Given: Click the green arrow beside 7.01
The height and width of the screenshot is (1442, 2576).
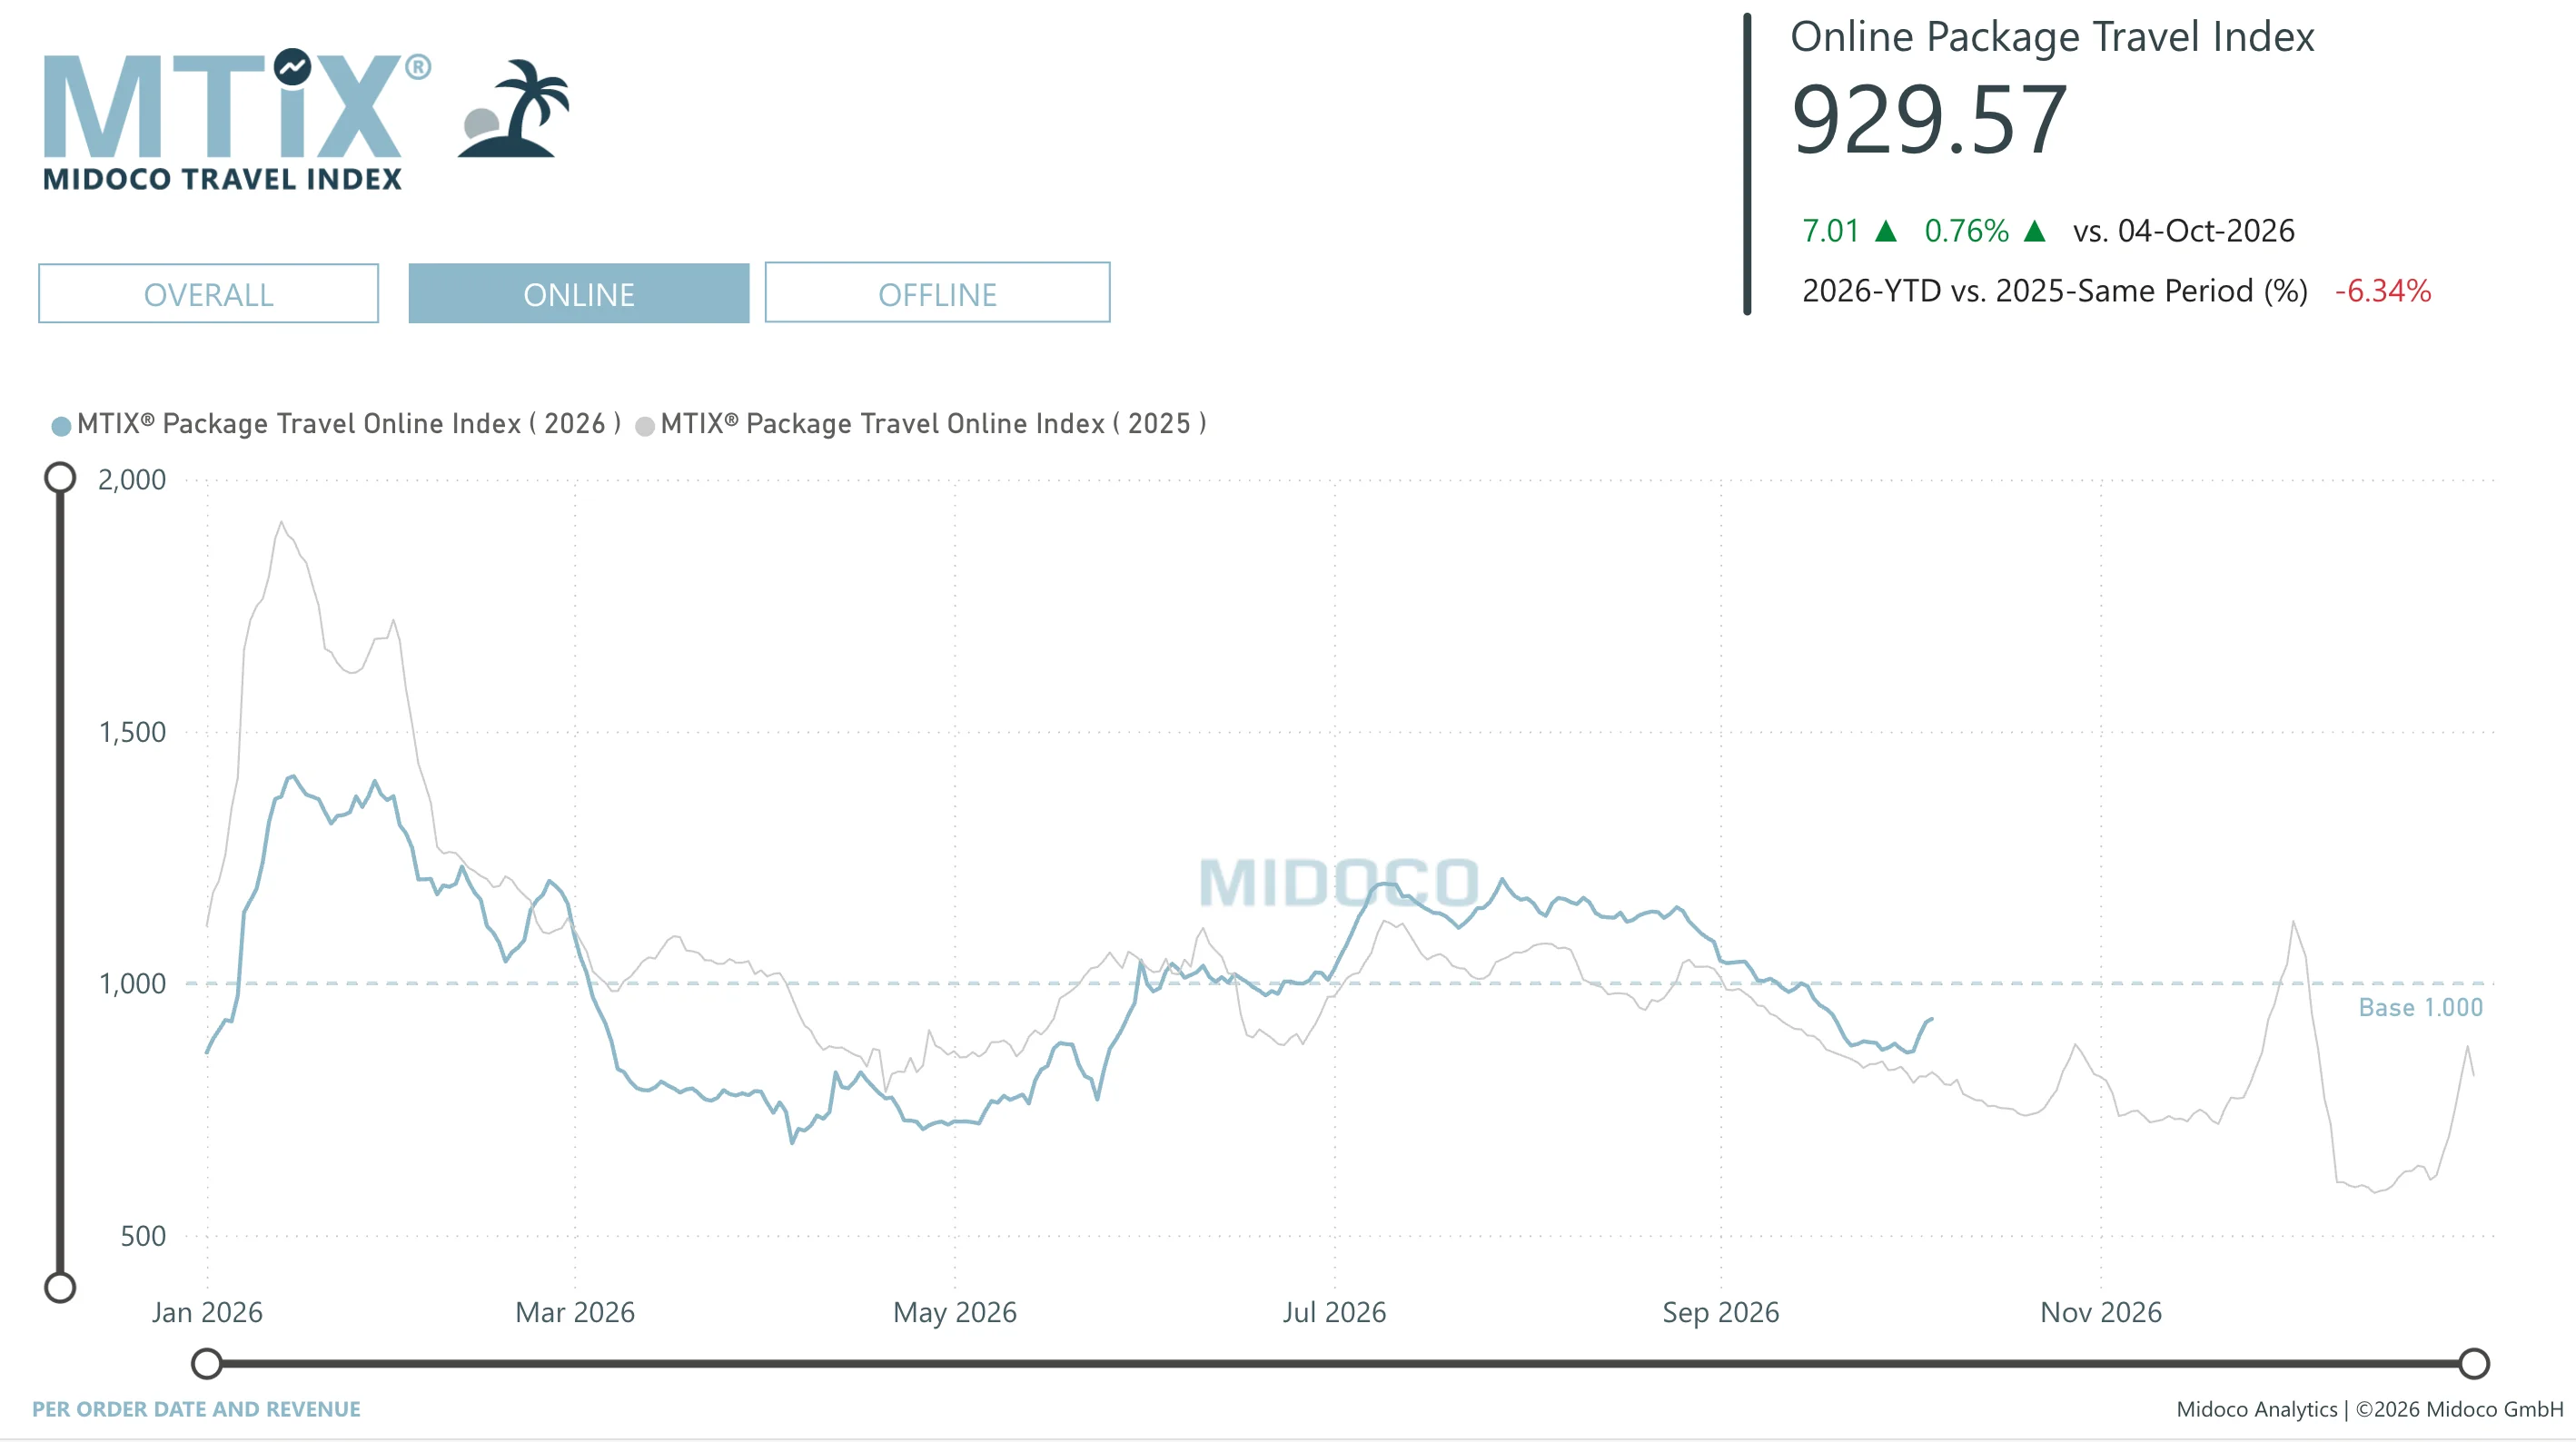Looking at the screenshot, I should tap(1886, 231).
